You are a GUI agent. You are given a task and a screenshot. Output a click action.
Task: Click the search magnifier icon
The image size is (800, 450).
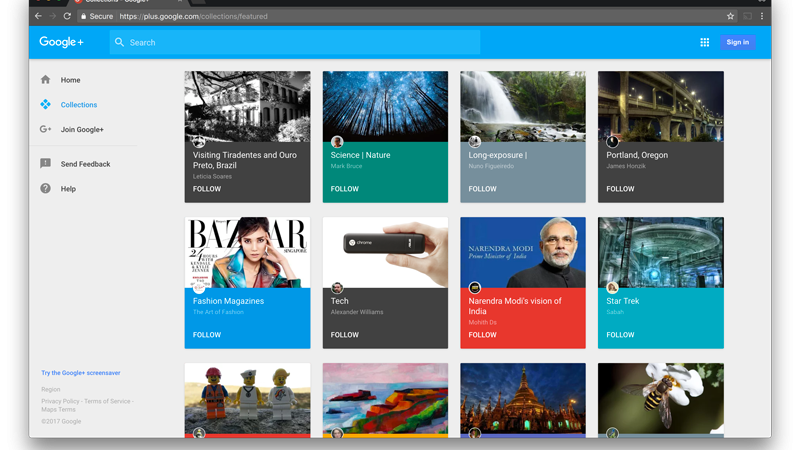[x=119, y=42]
